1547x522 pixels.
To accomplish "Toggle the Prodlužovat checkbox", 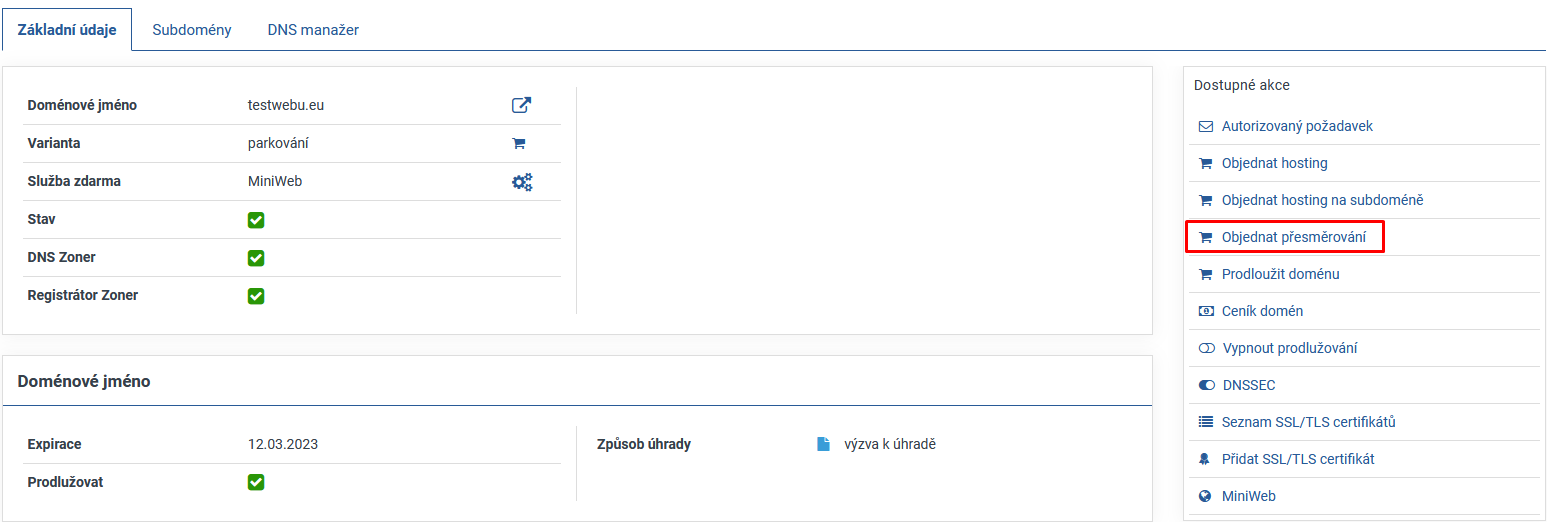I will coord(256,482).
